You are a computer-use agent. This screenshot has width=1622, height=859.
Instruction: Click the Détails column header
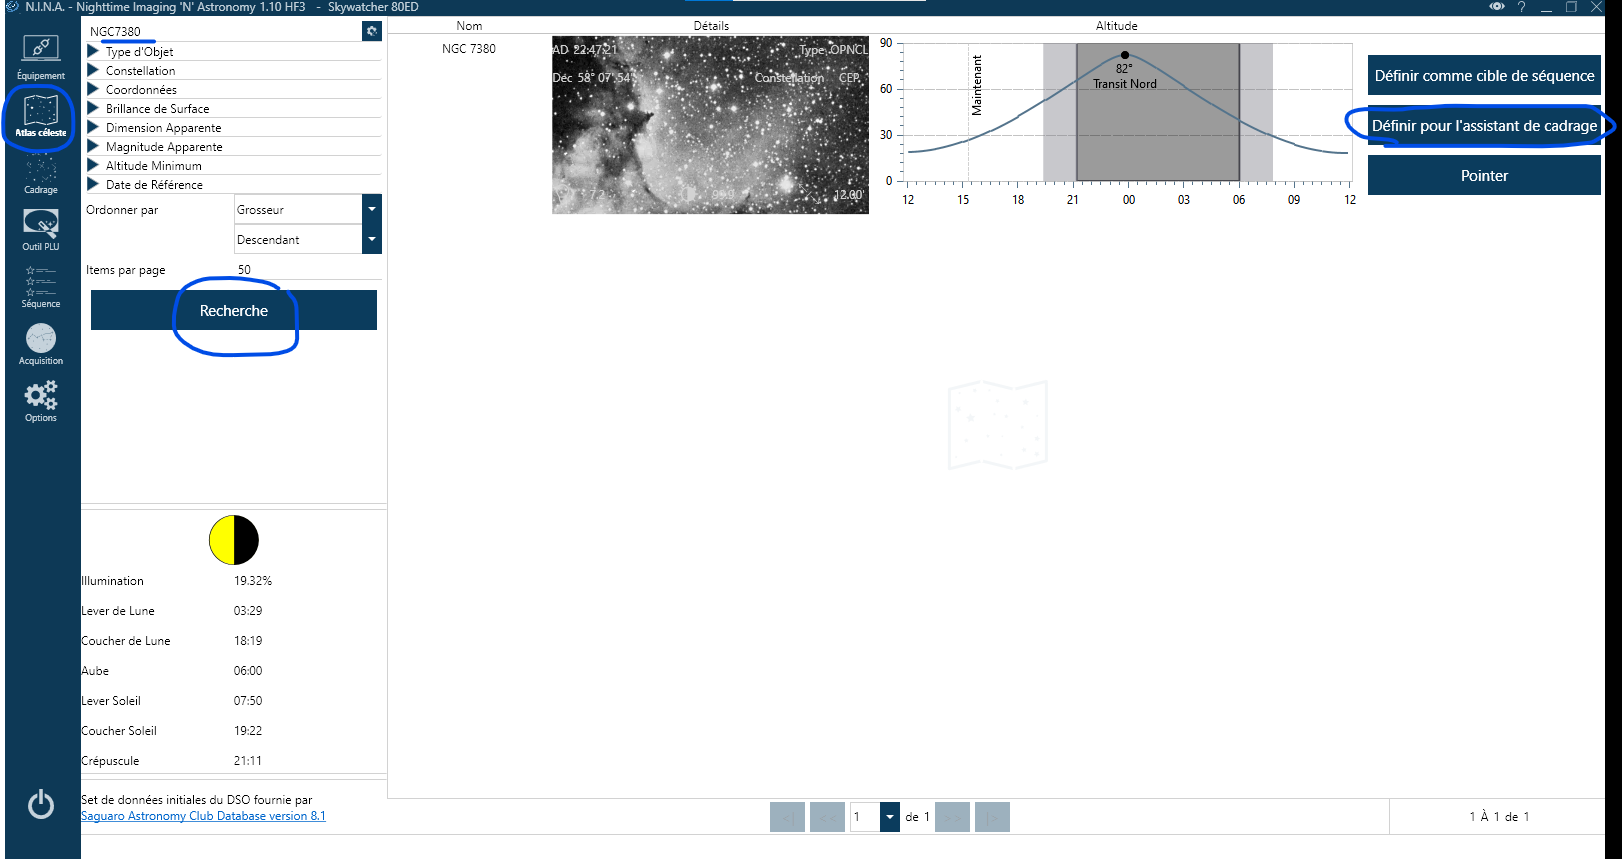(x=711, y=26)
